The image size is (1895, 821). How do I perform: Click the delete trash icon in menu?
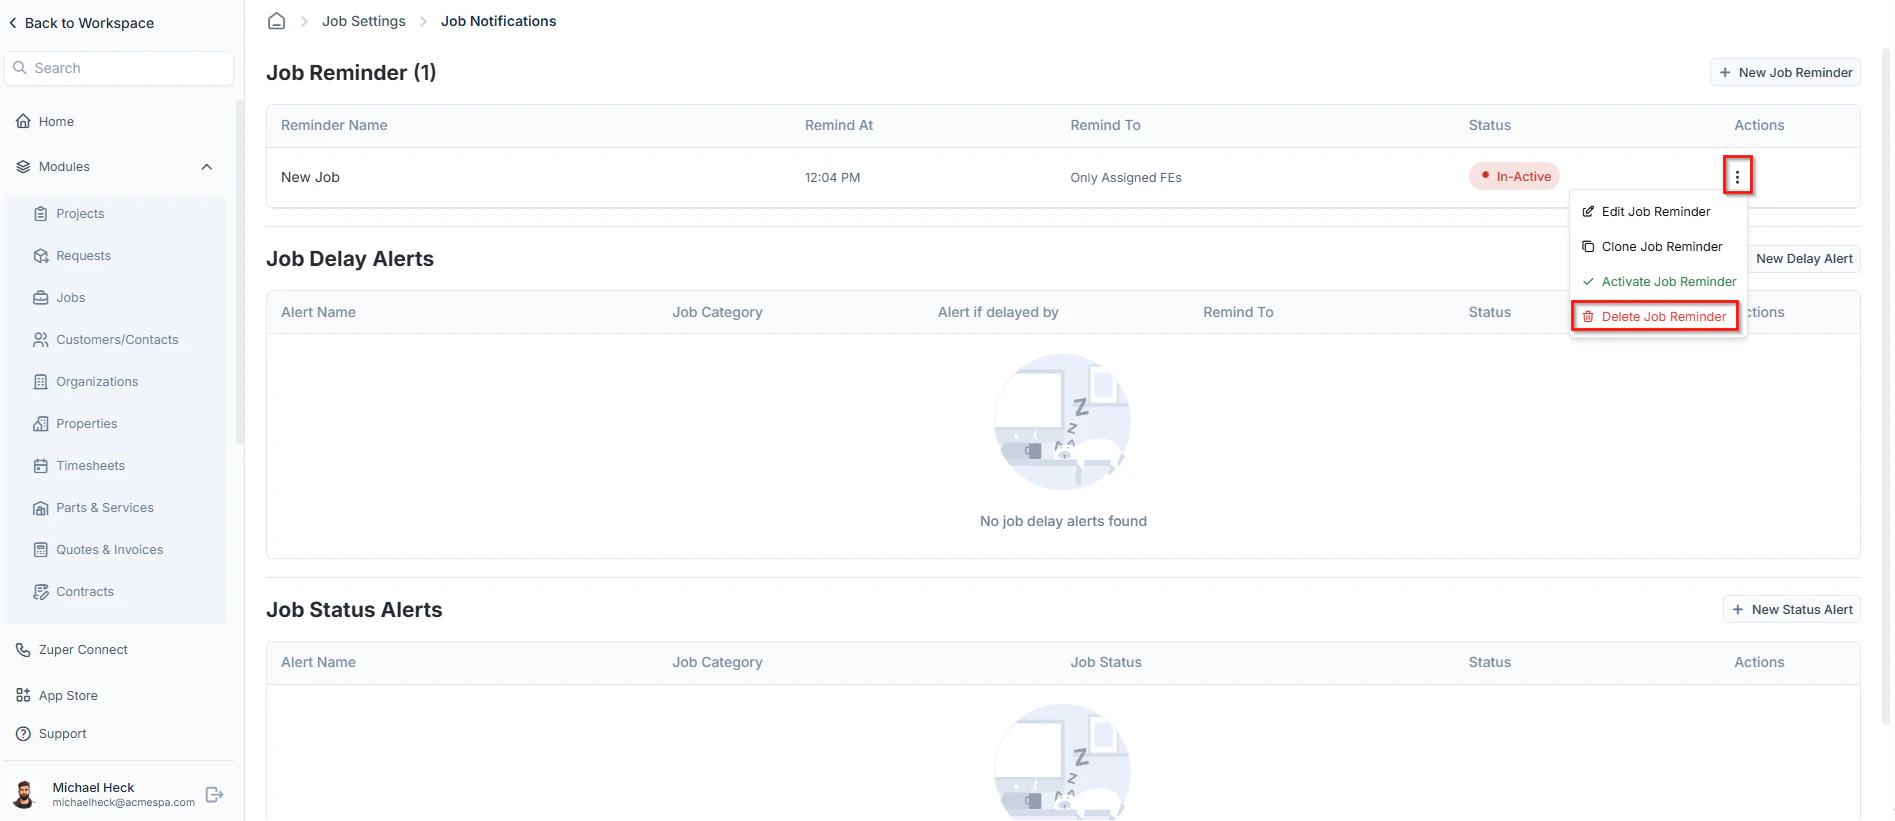[1588, 317]
